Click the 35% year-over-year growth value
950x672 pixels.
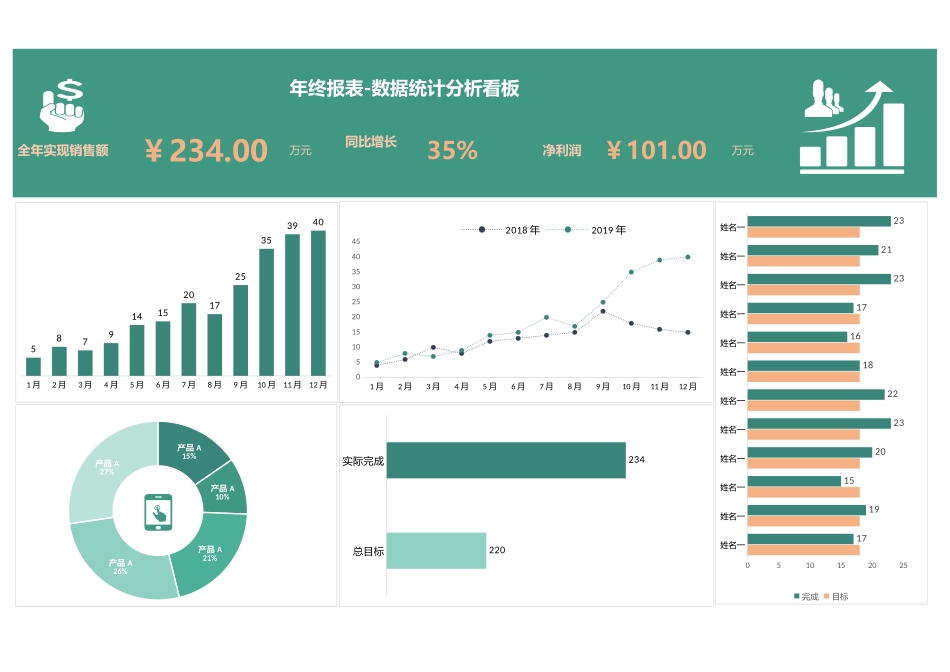point(452,150)
